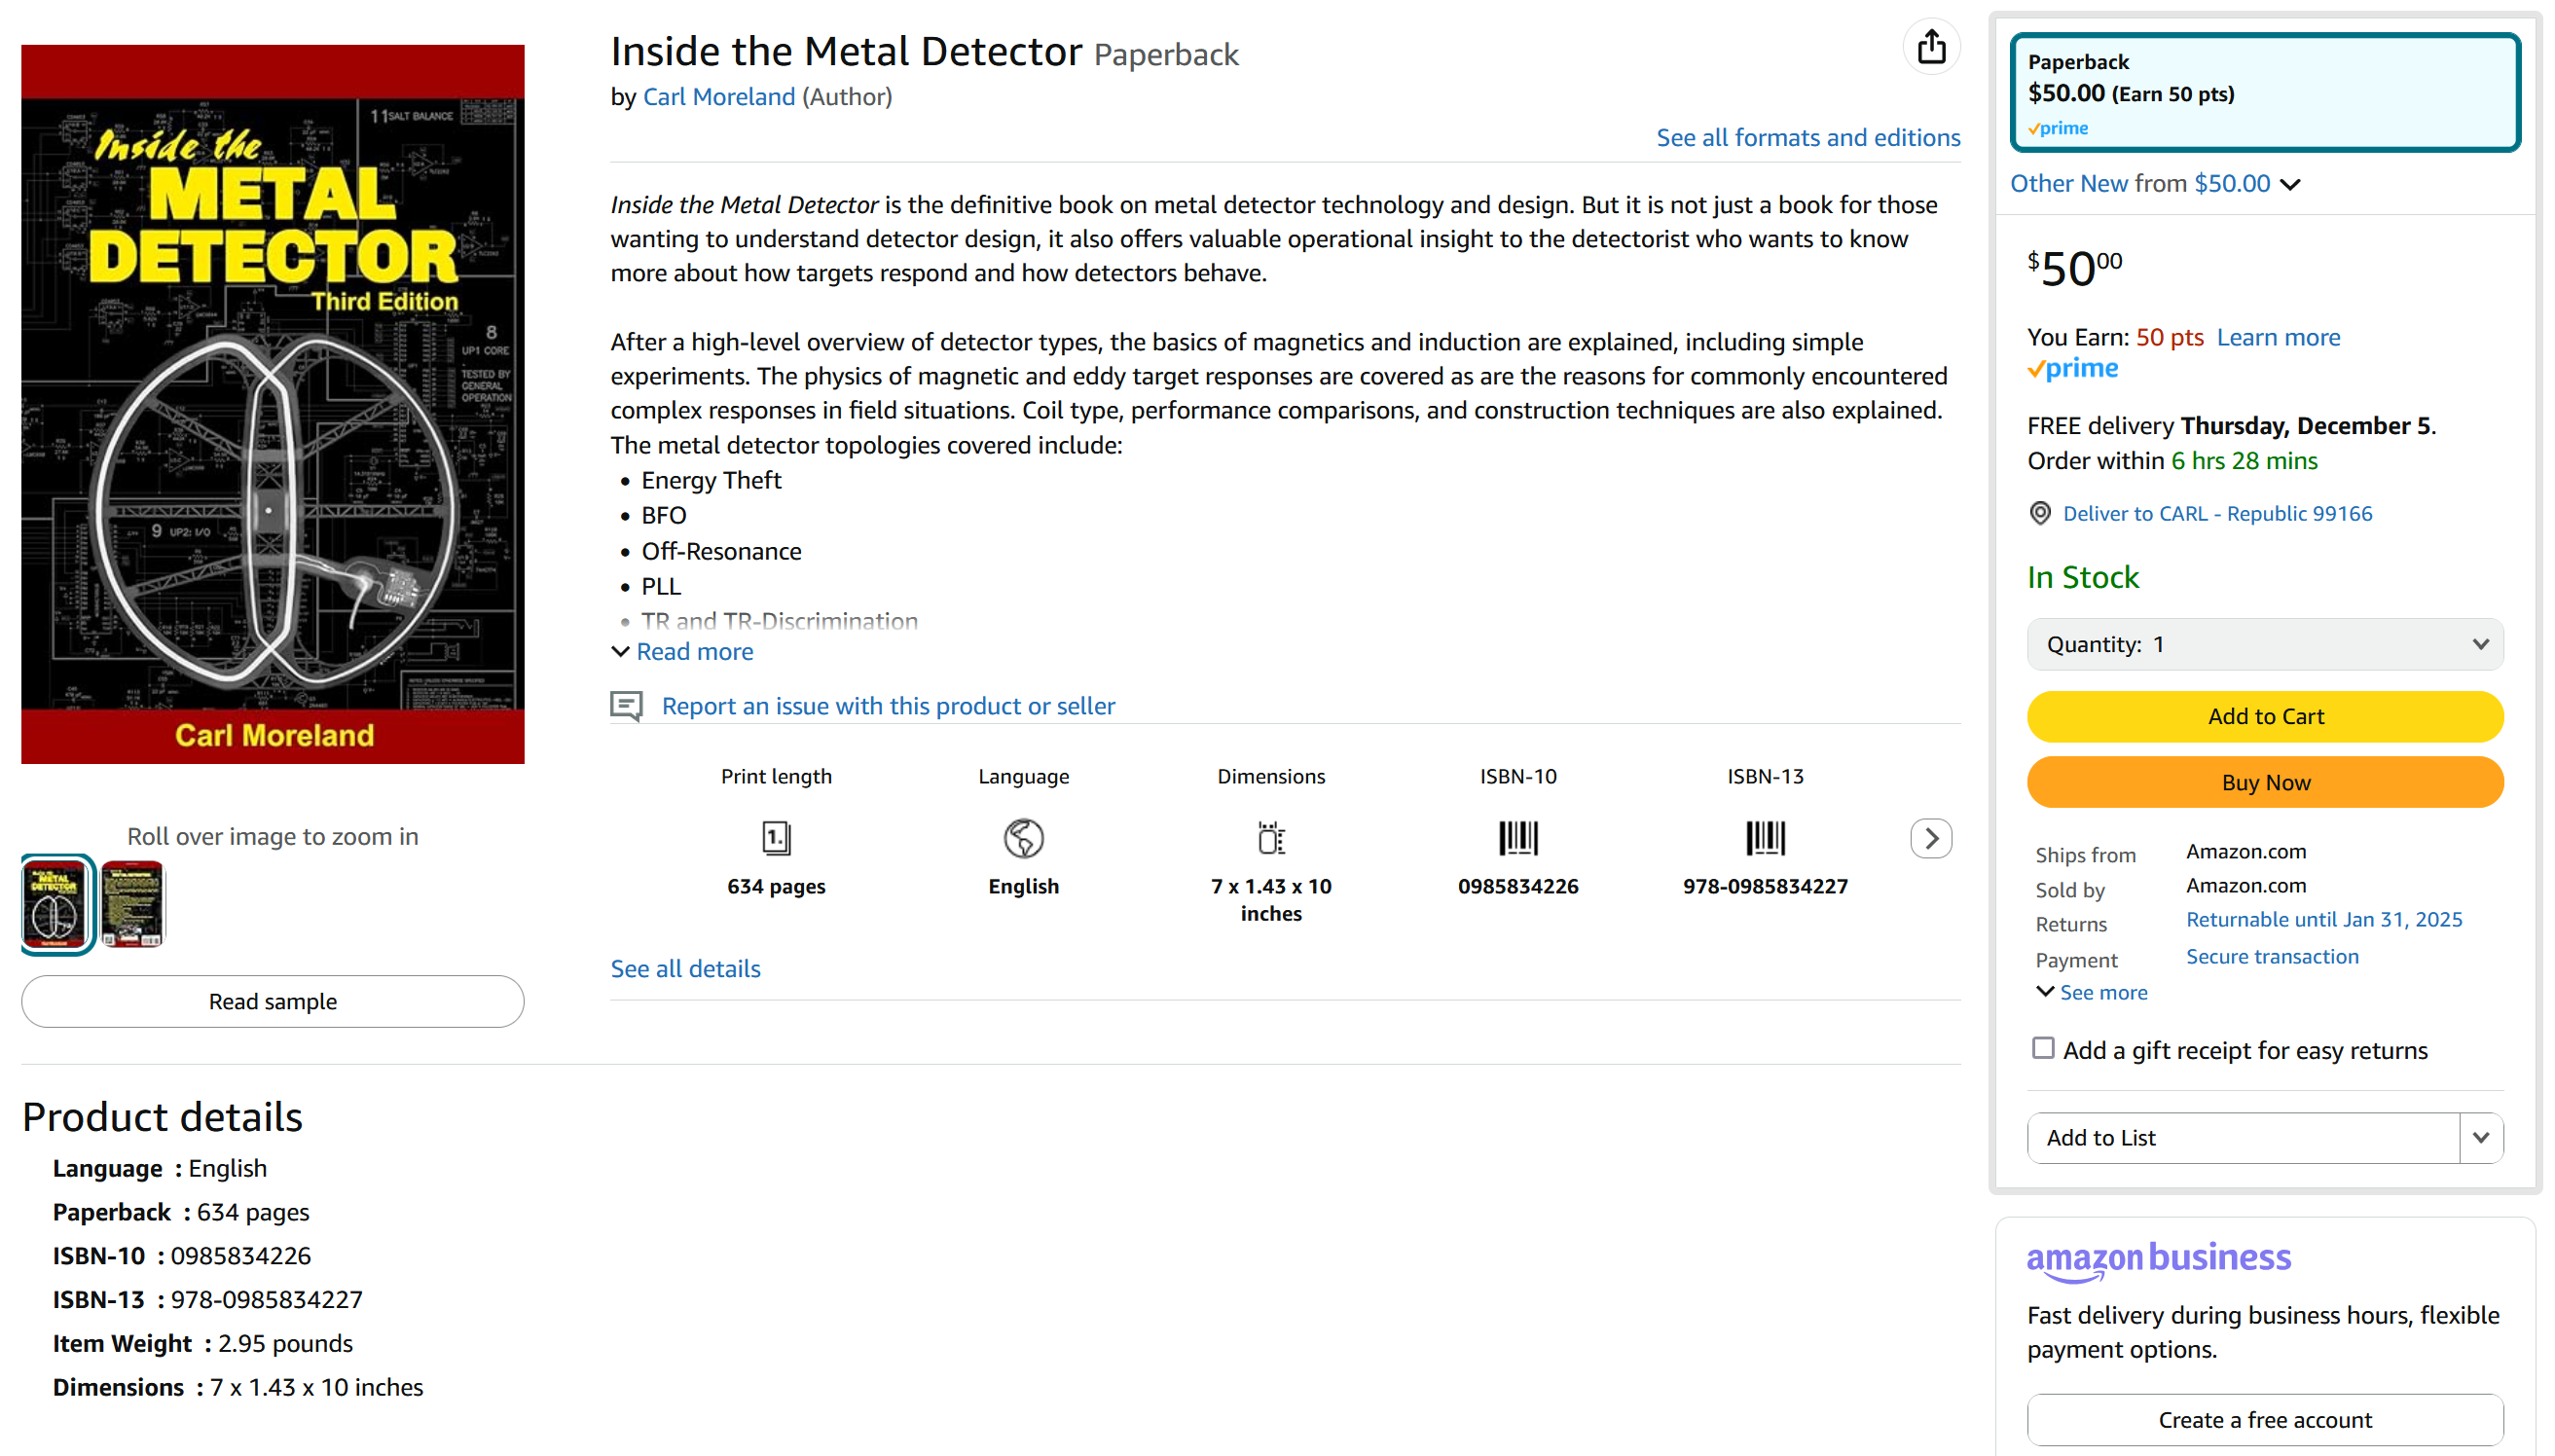
Task: Click the delivery location pin icon
Action: (2040, 513)
